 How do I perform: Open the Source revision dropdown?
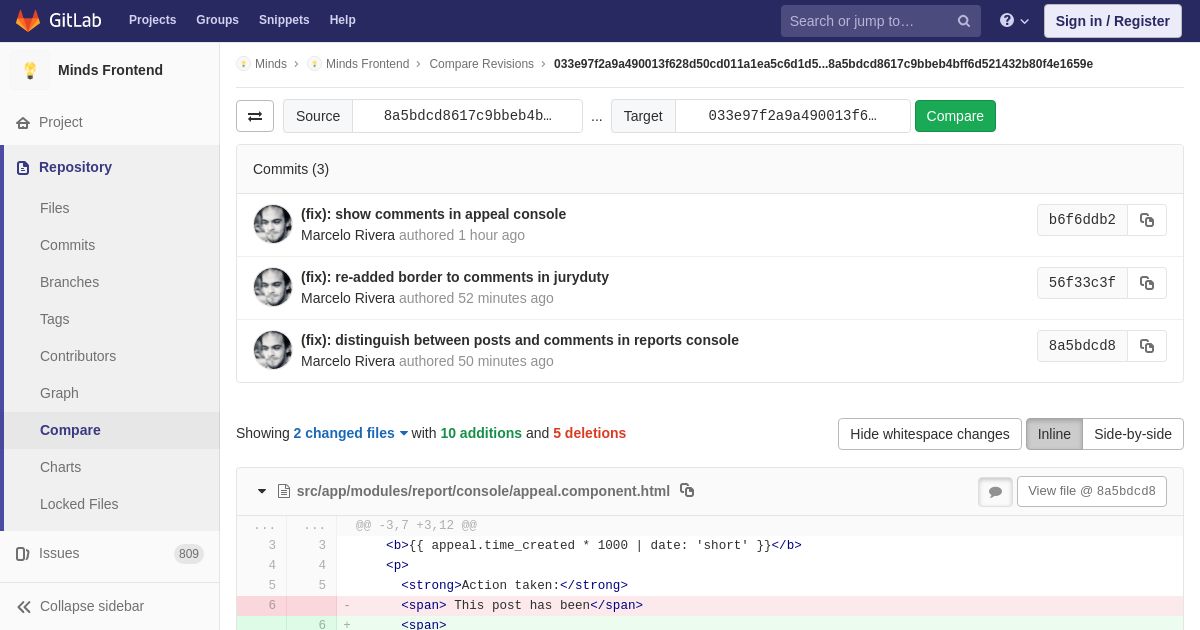click(x=467, y=116)
